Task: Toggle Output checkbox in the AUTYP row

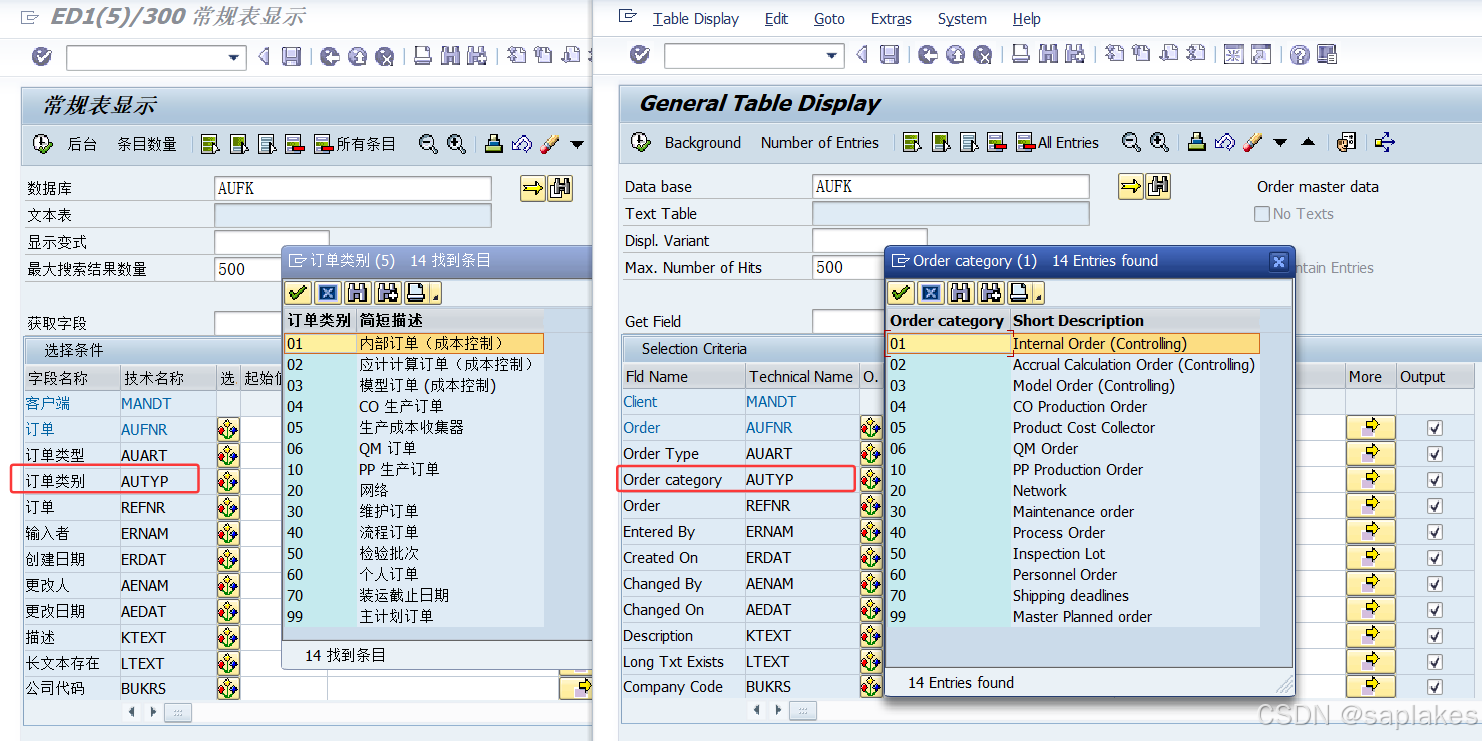Action: coord(1435,480)
